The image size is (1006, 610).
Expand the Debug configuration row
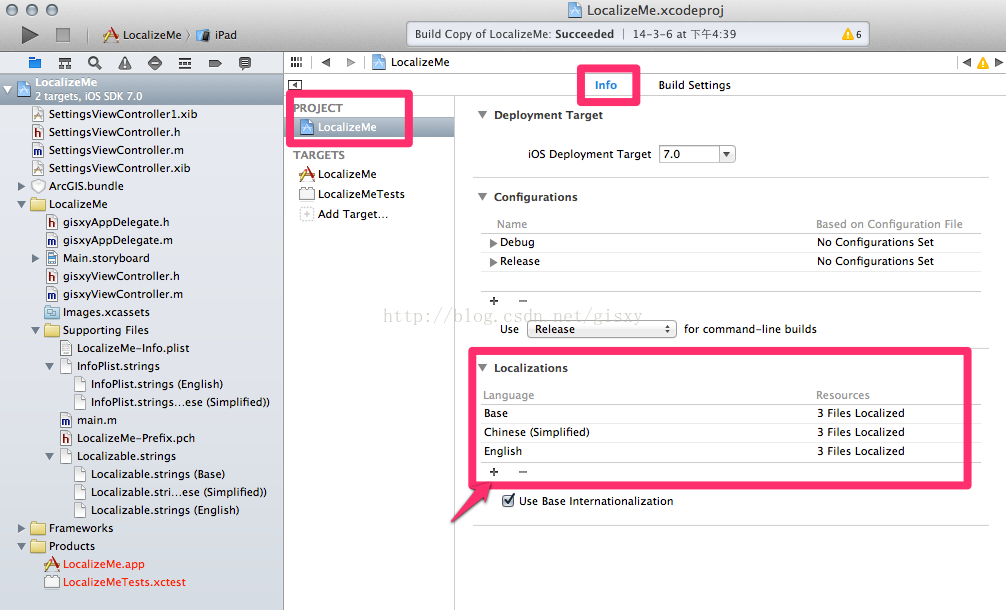point(493,242)
